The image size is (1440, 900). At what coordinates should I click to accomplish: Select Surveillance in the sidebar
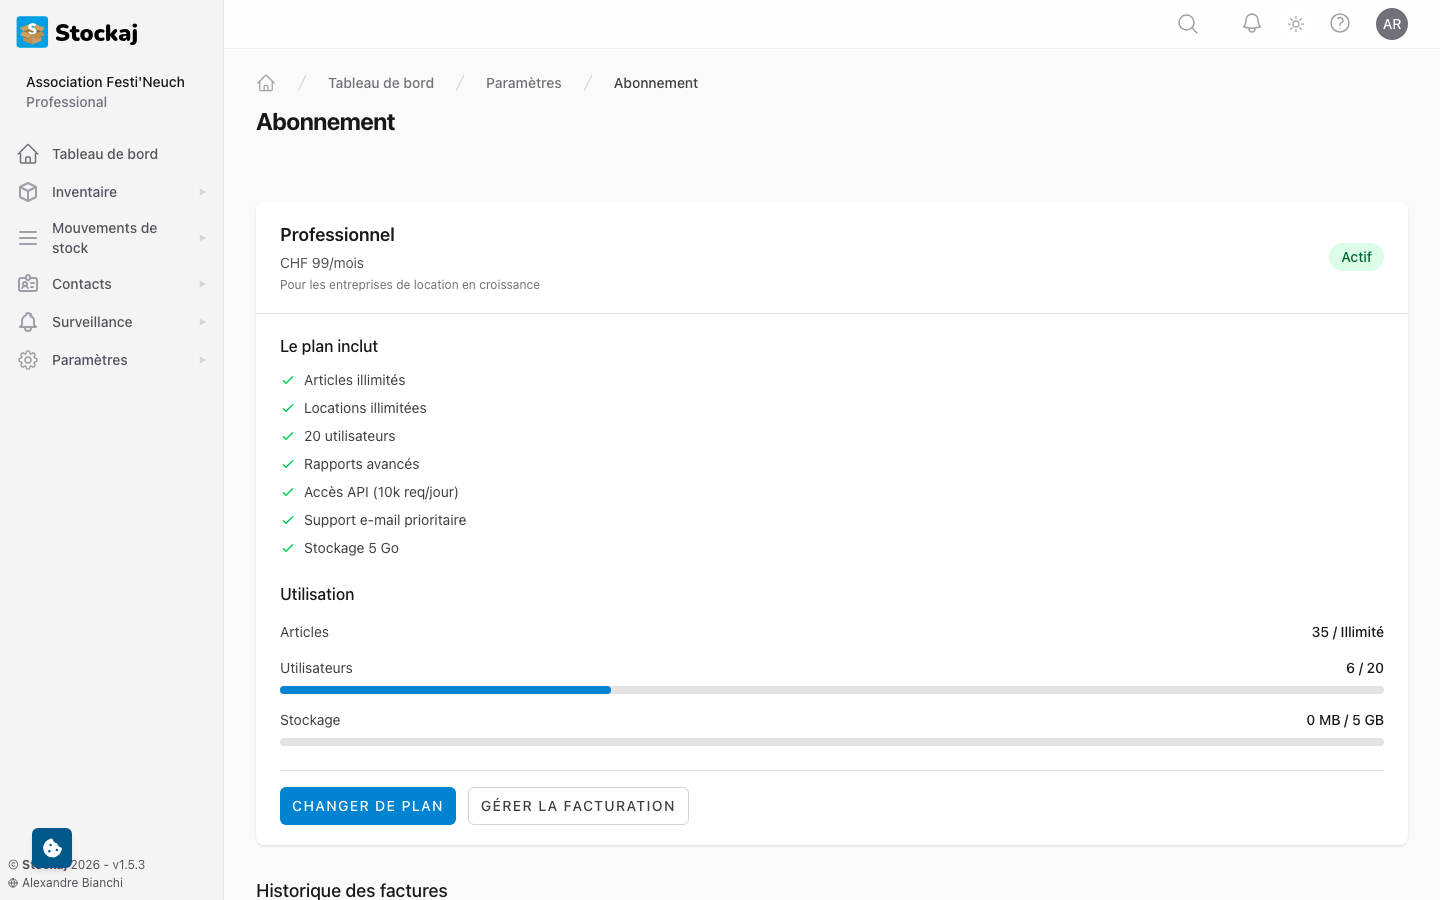[x=112, y=322]
